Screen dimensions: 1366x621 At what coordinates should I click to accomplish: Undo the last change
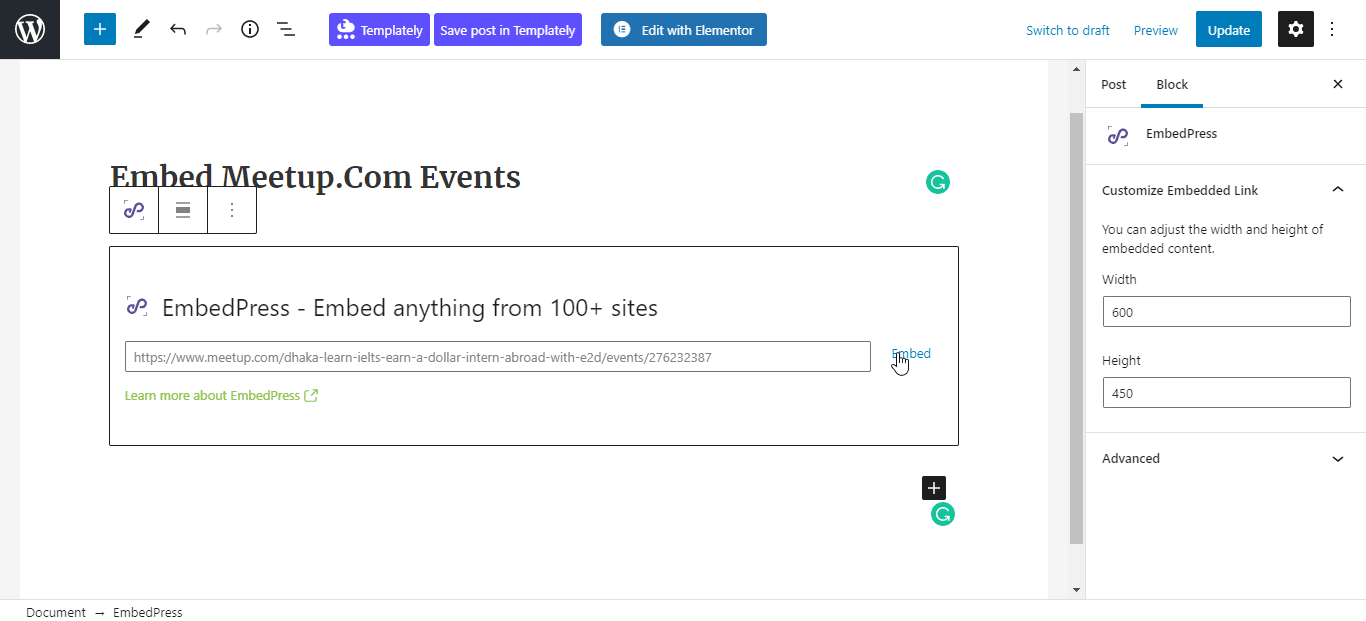point(178,29)
